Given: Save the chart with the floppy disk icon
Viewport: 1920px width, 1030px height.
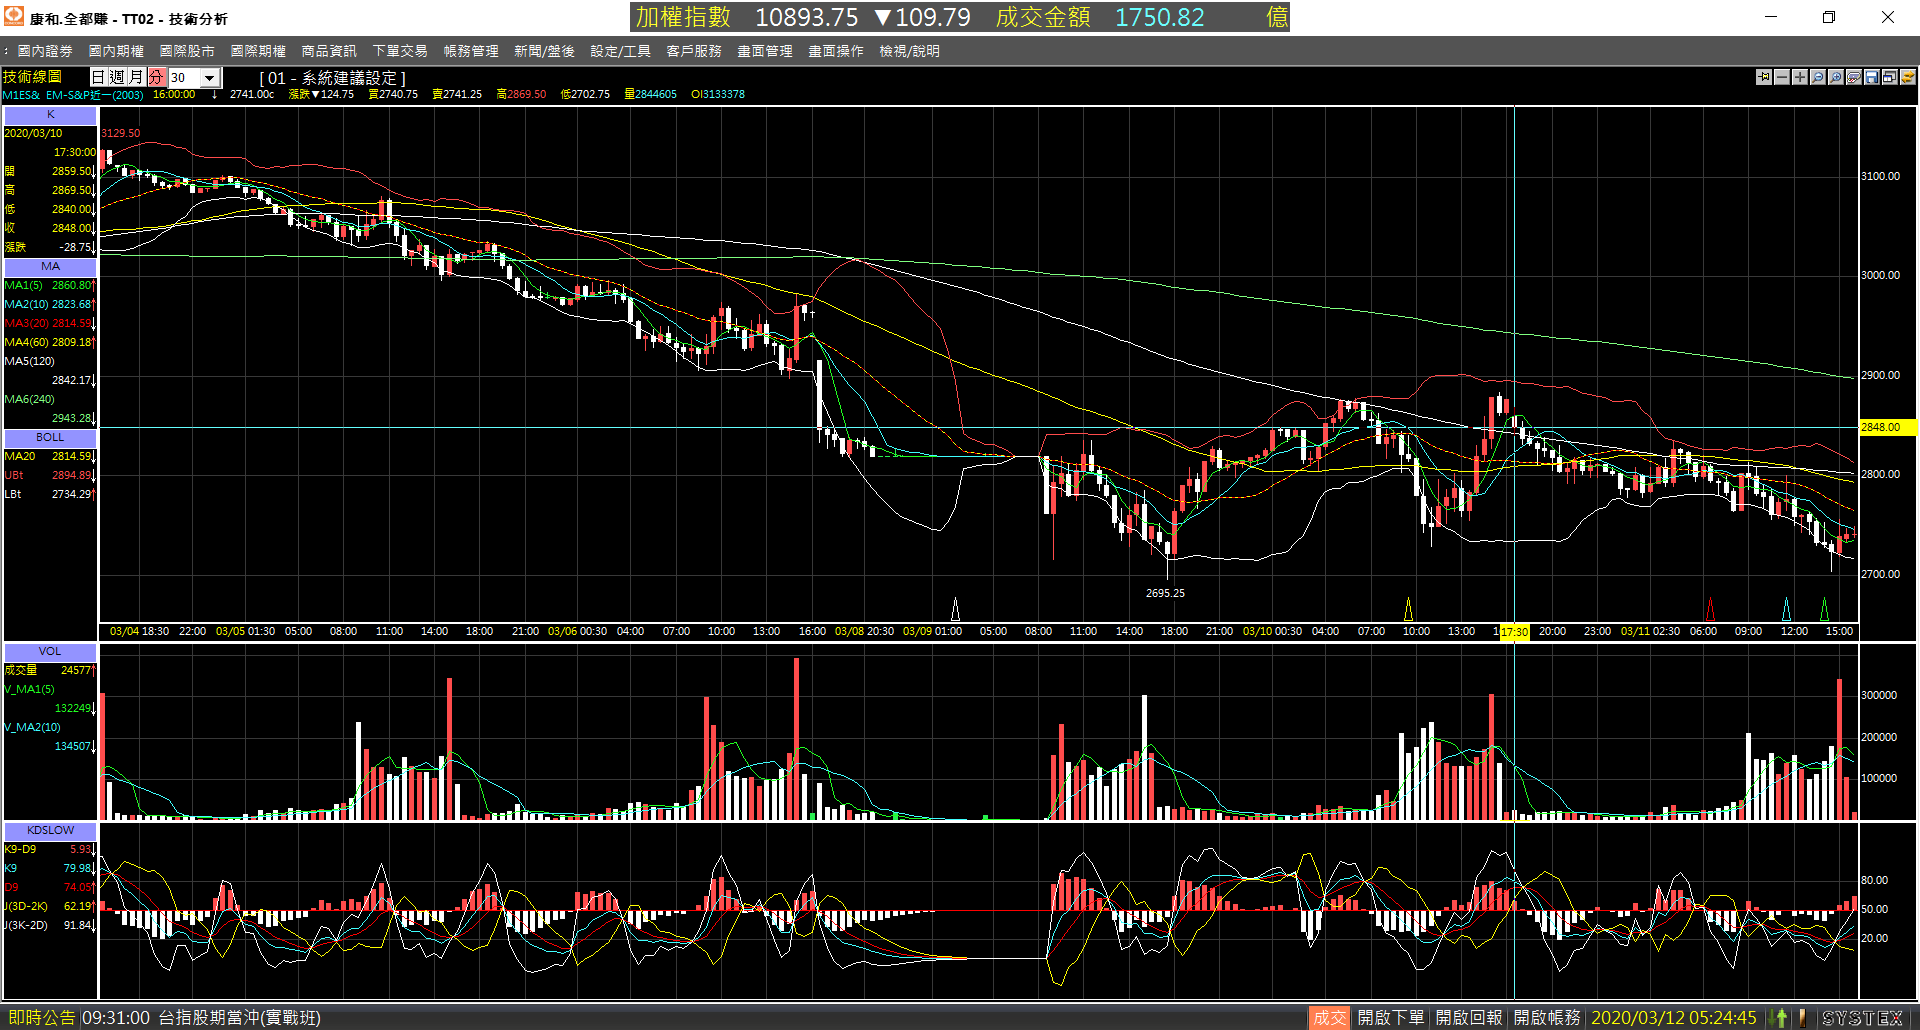Looking at the screenshot, I should click(1872, 77).
